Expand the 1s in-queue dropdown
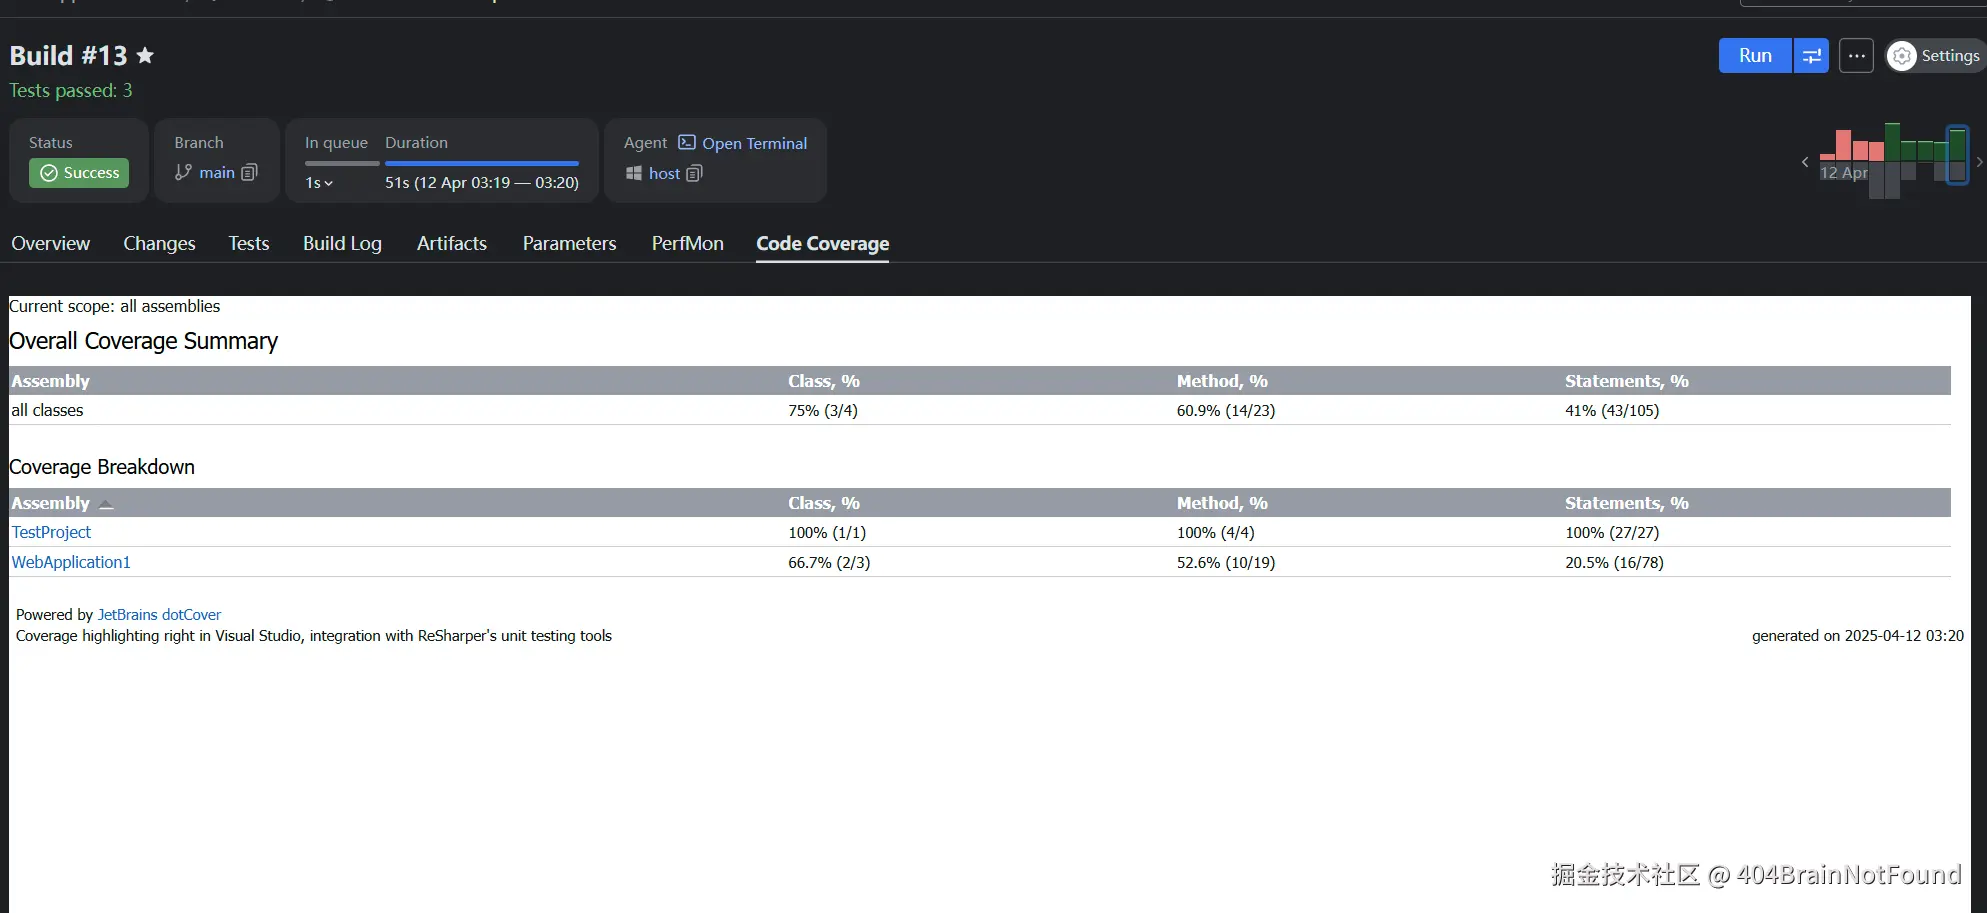Viewport: 1987px width, 913px height. pyautogui.click(x=319, y=183)
